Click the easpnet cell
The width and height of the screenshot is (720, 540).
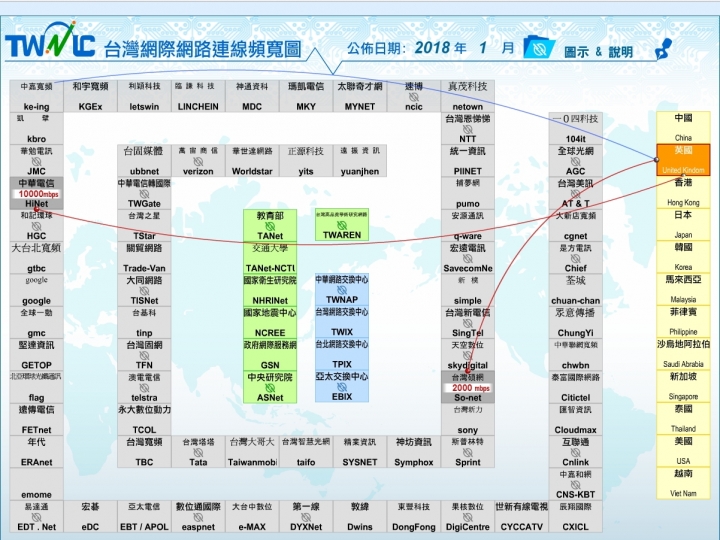click(x=198, y=517)
